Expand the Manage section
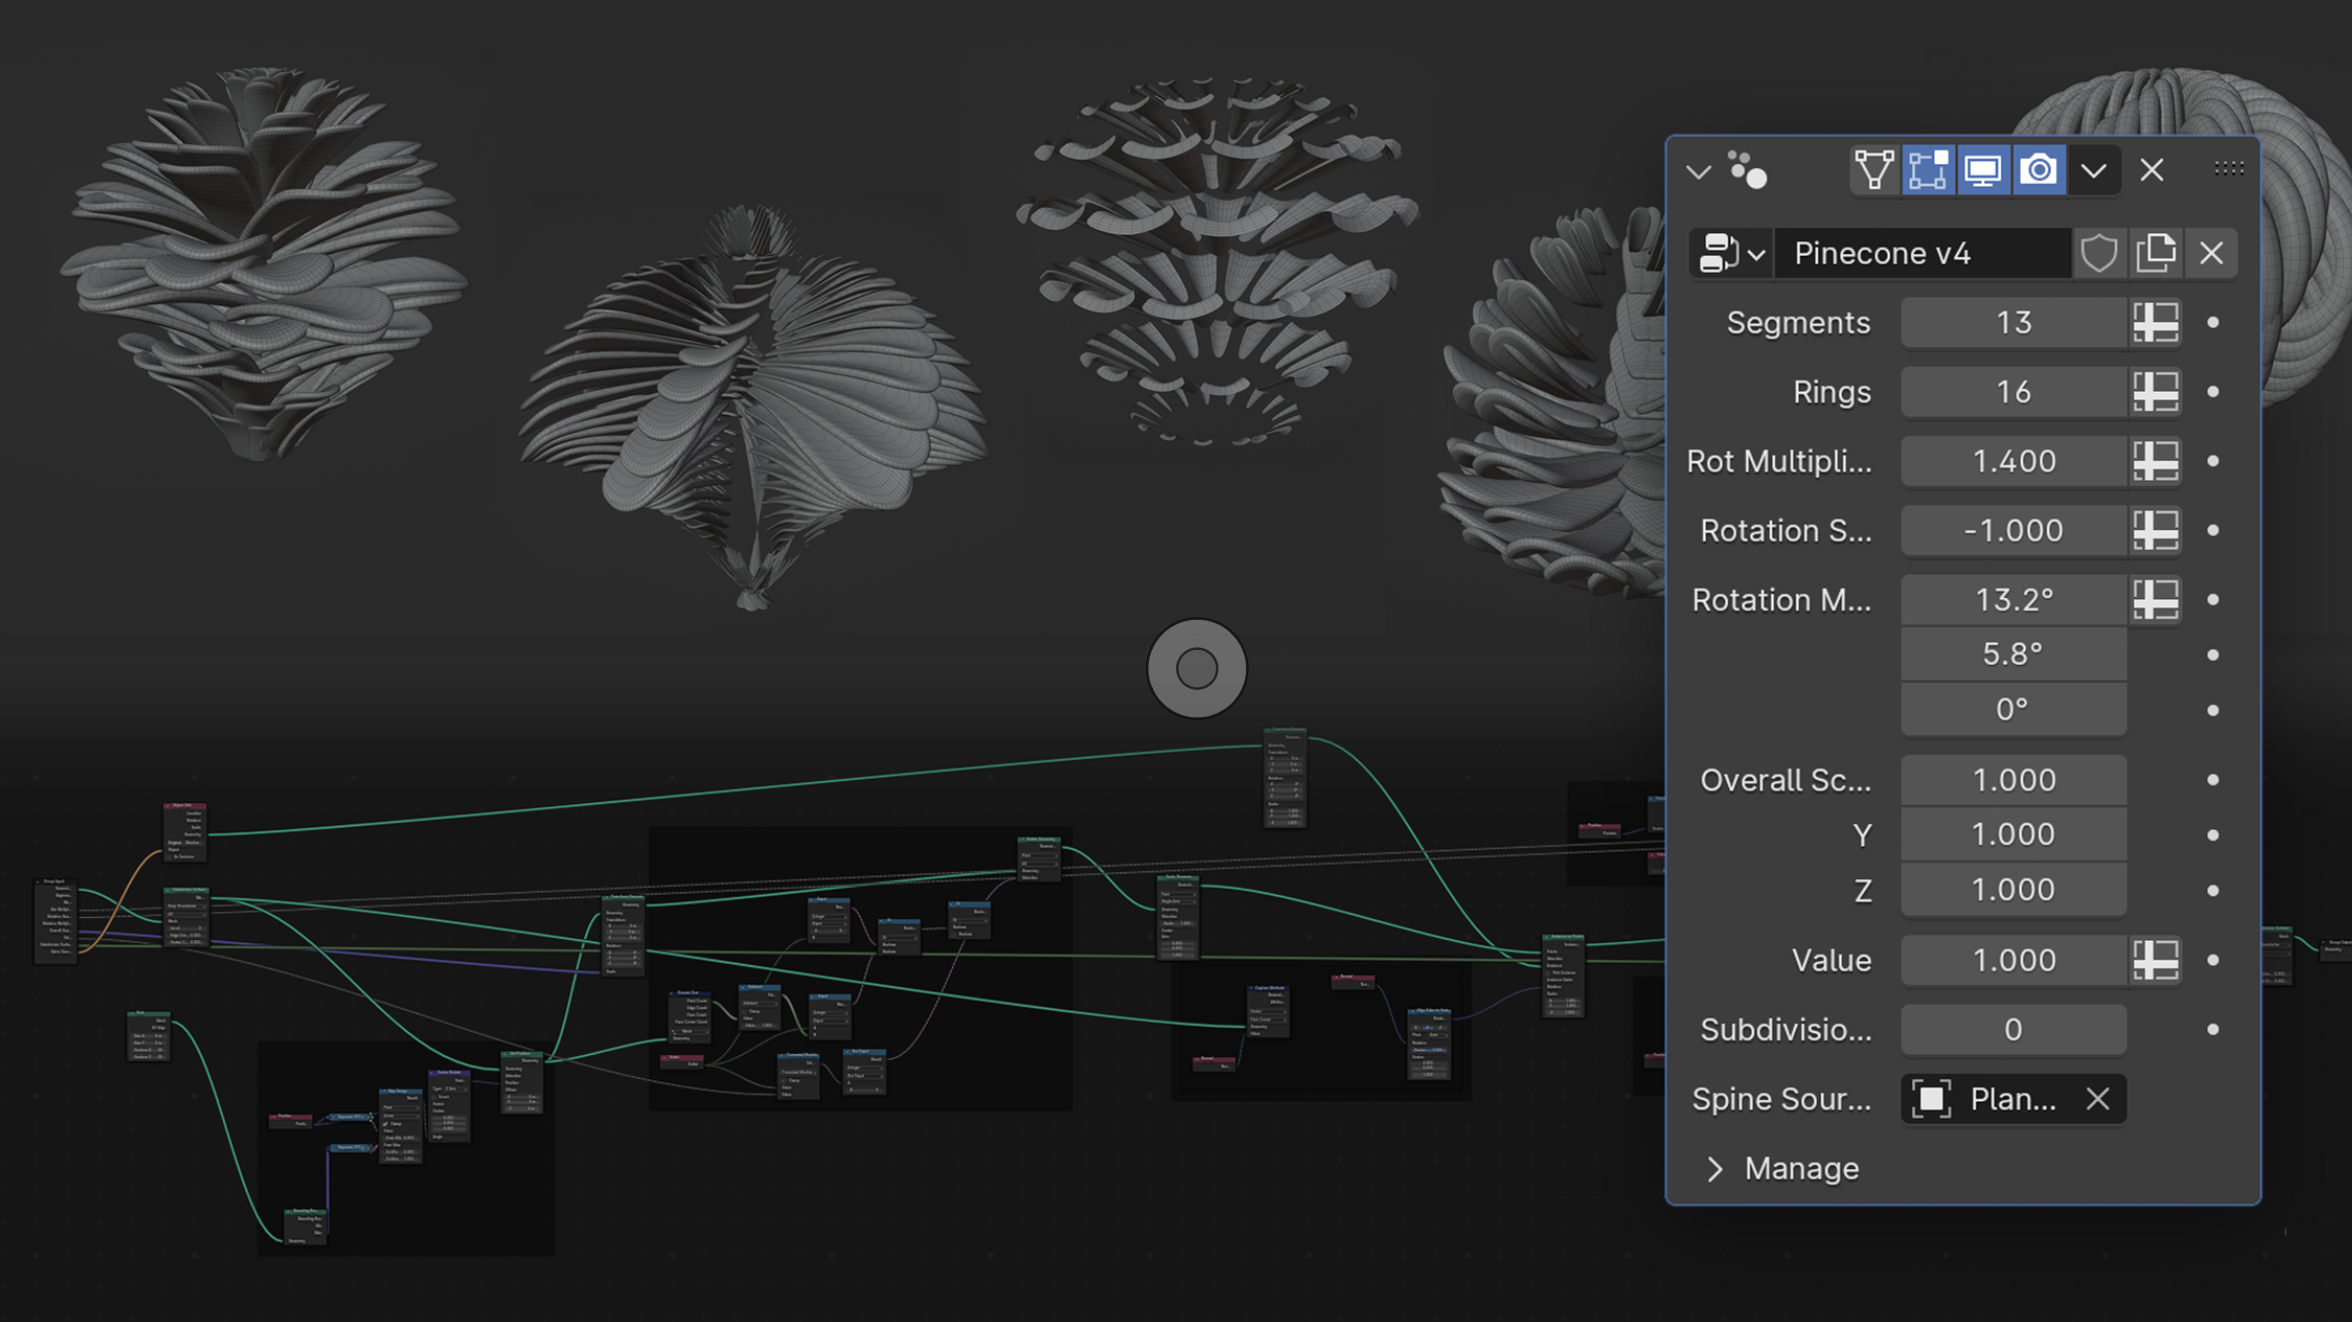The image size is (2352, 1322). tap(1786, 1168)
